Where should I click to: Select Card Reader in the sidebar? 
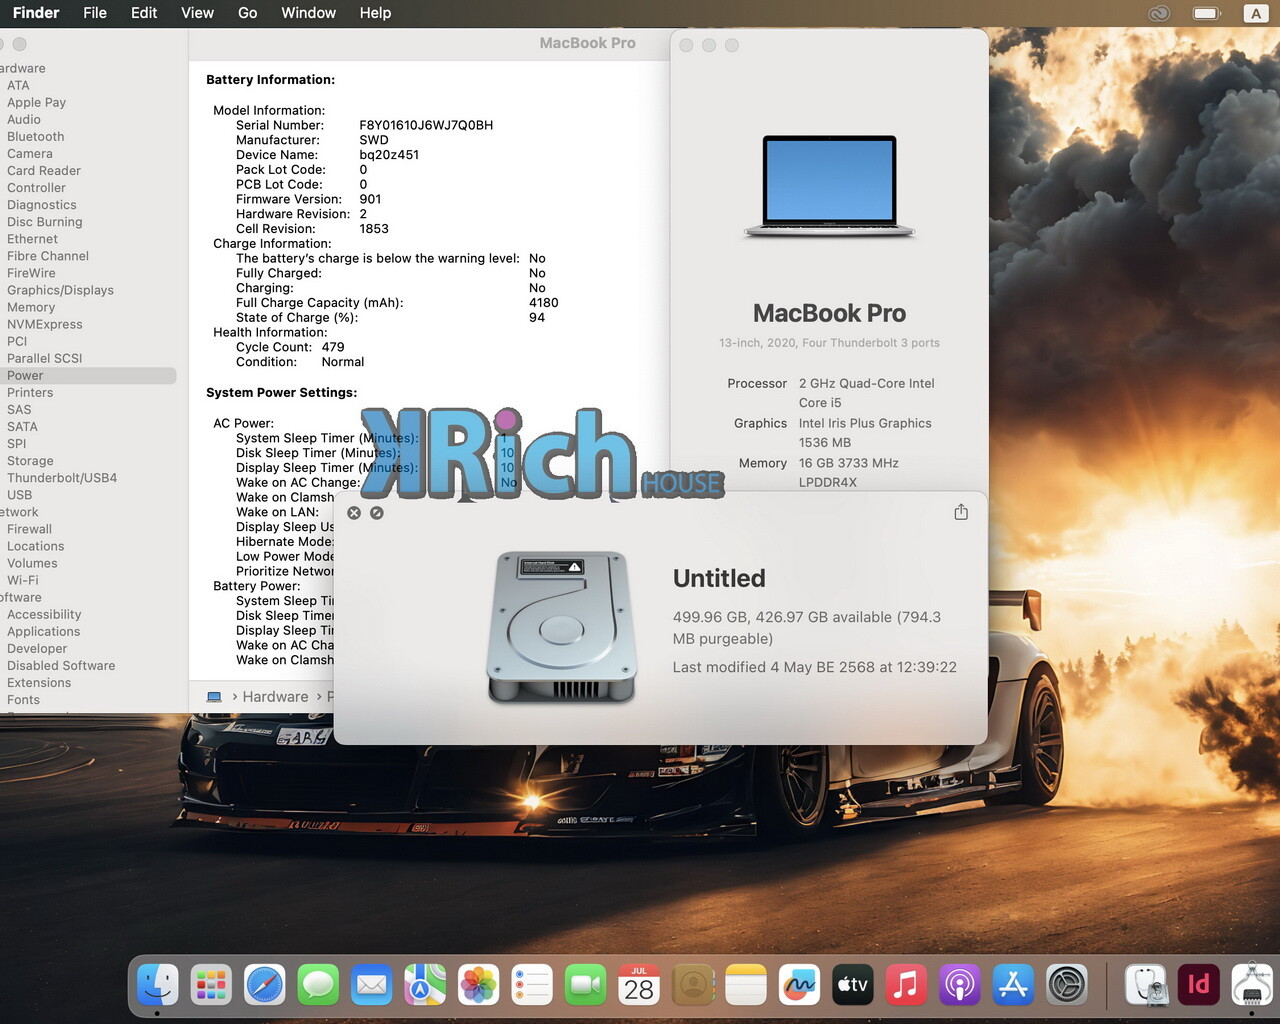(x=44, y=171)
